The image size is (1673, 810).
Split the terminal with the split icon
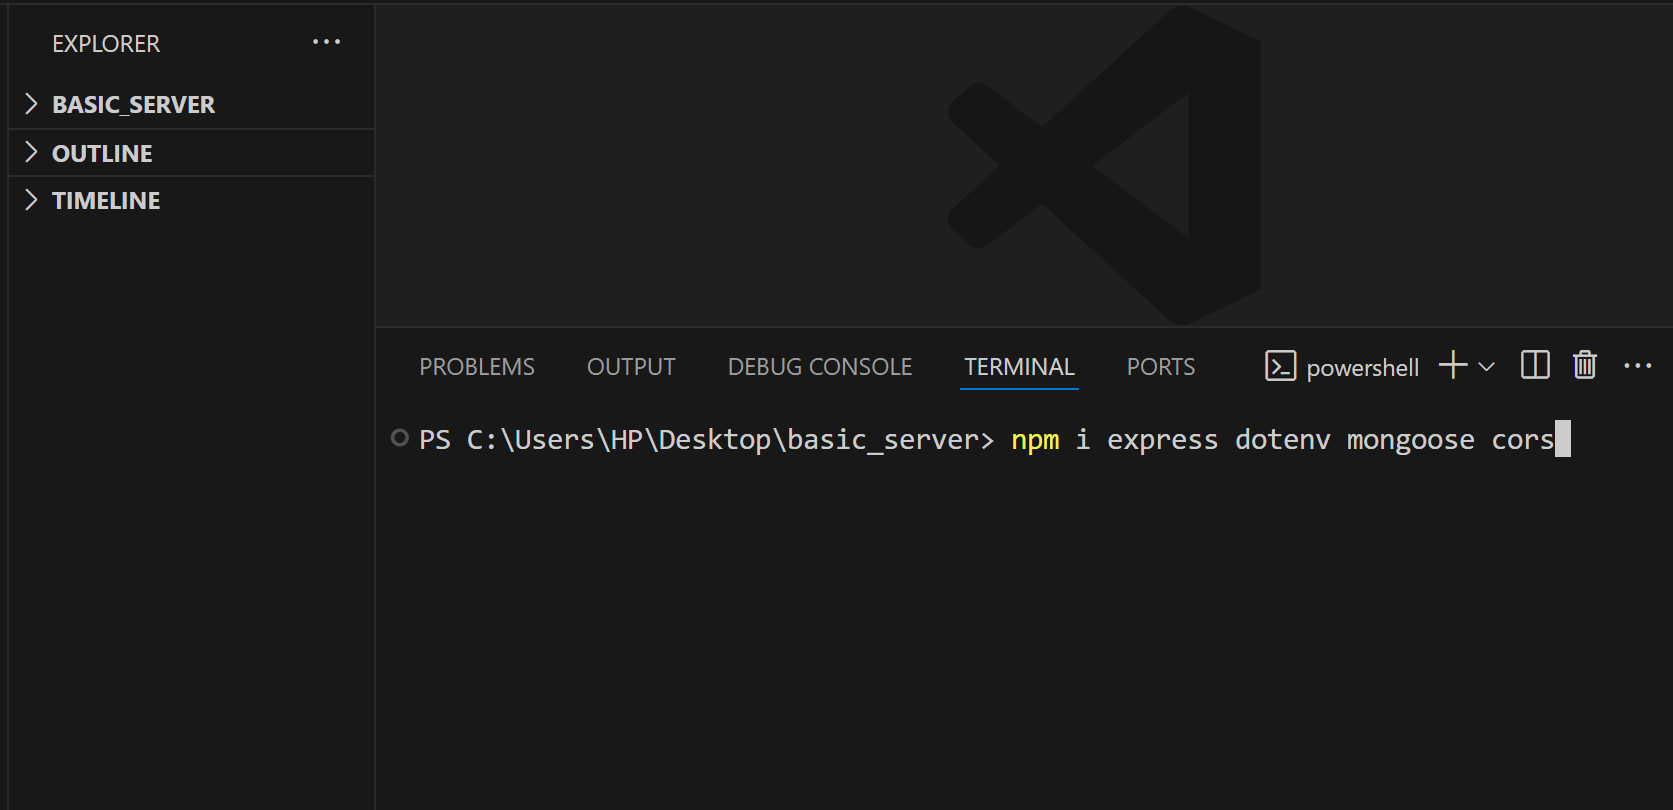[1534, 366]
